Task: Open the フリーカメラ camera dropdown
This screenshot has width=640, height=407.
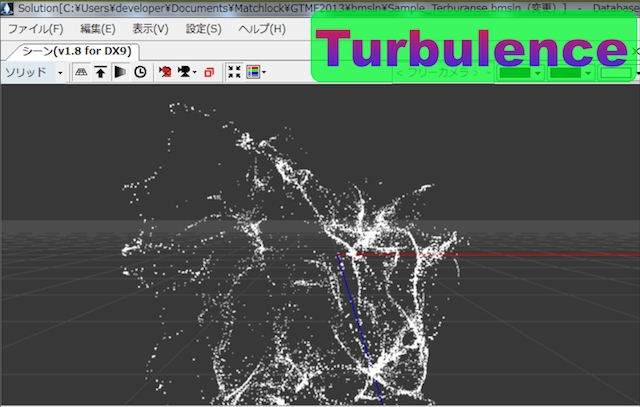Action: point(443,73)
